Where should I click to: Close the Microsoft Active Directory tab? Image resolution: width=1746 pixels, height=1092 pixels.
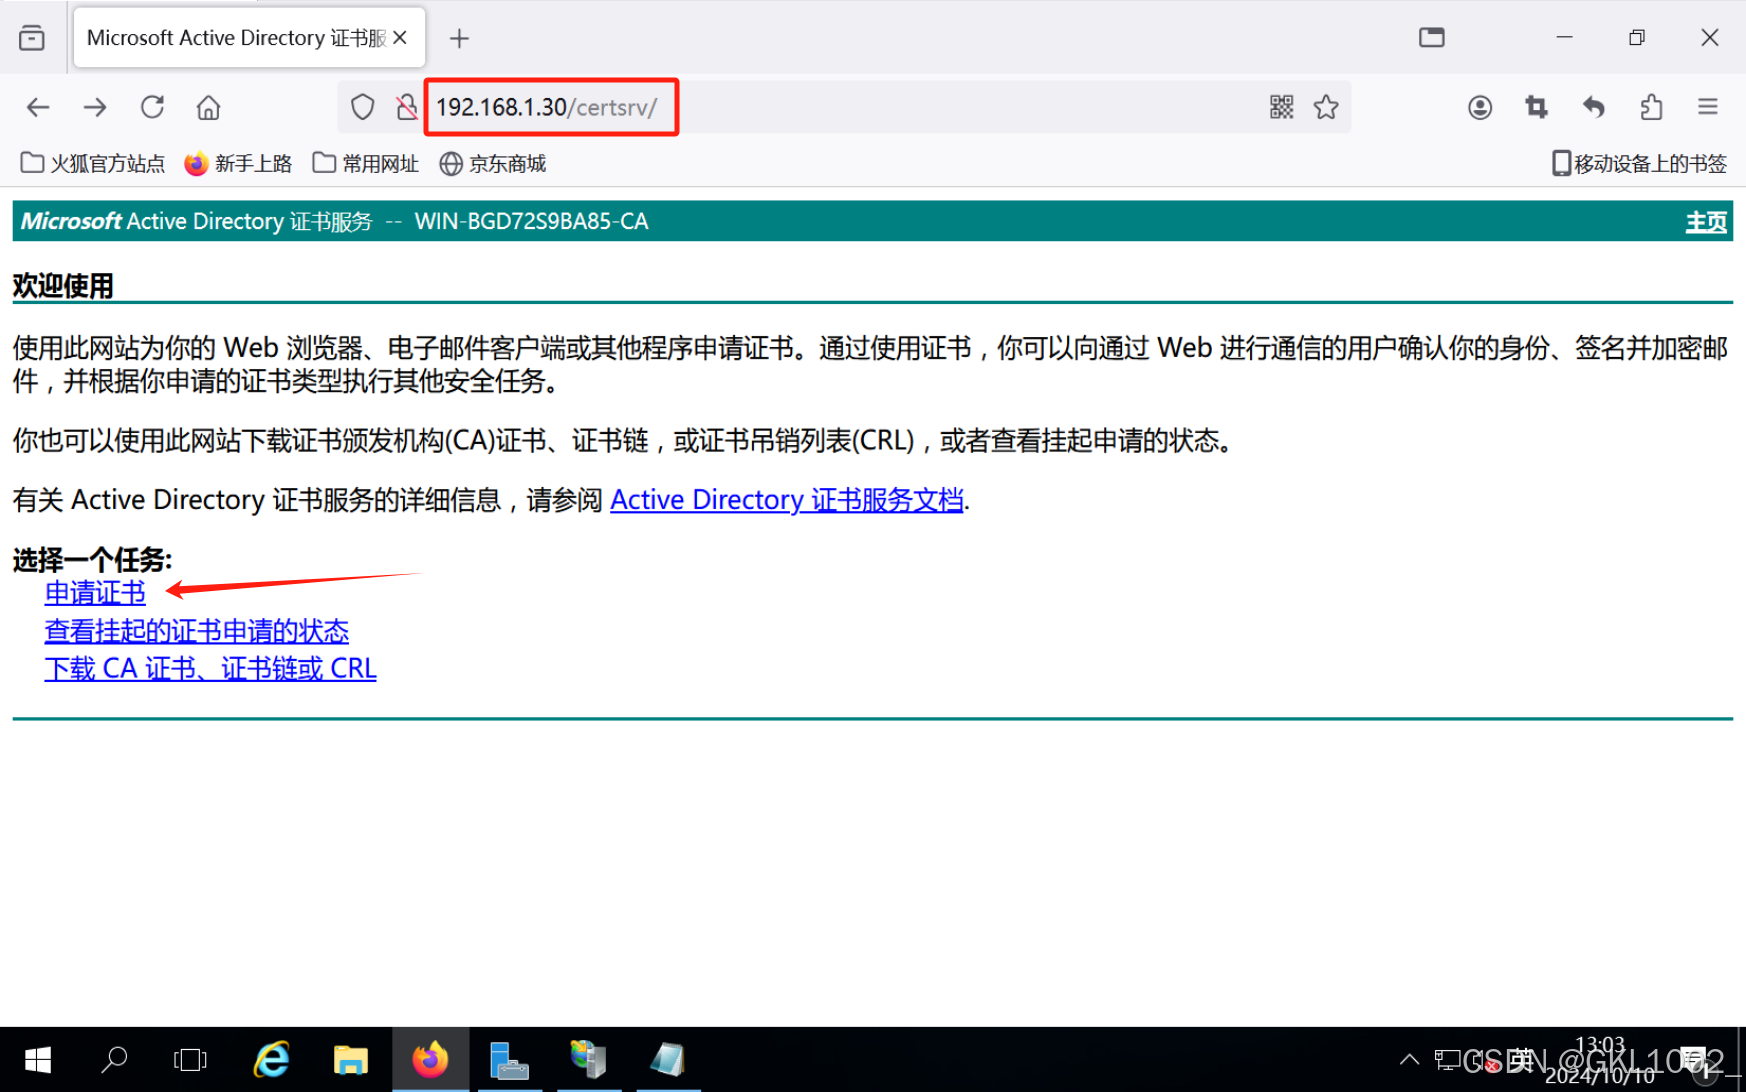pyautogui.click(x=400, y=38)
